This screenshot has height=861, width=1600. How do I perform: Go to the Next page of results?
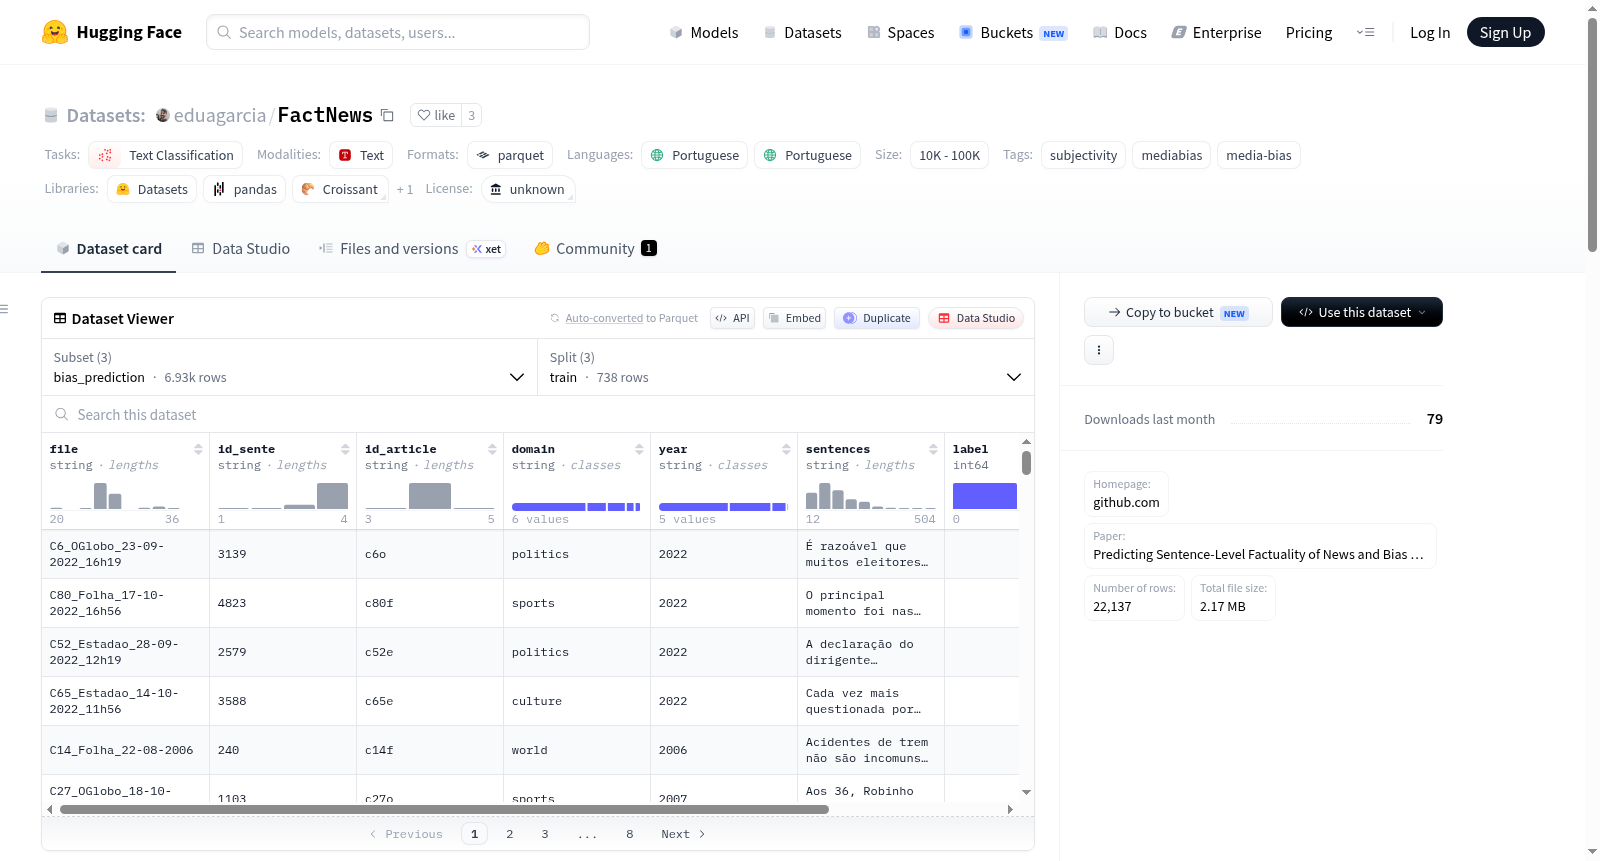683,834
